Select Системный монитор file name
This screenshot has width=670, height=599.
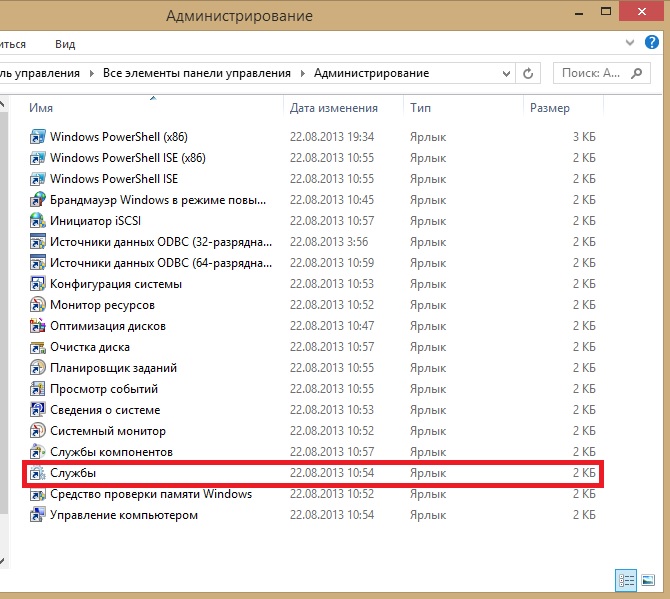[x=108, y=431]
